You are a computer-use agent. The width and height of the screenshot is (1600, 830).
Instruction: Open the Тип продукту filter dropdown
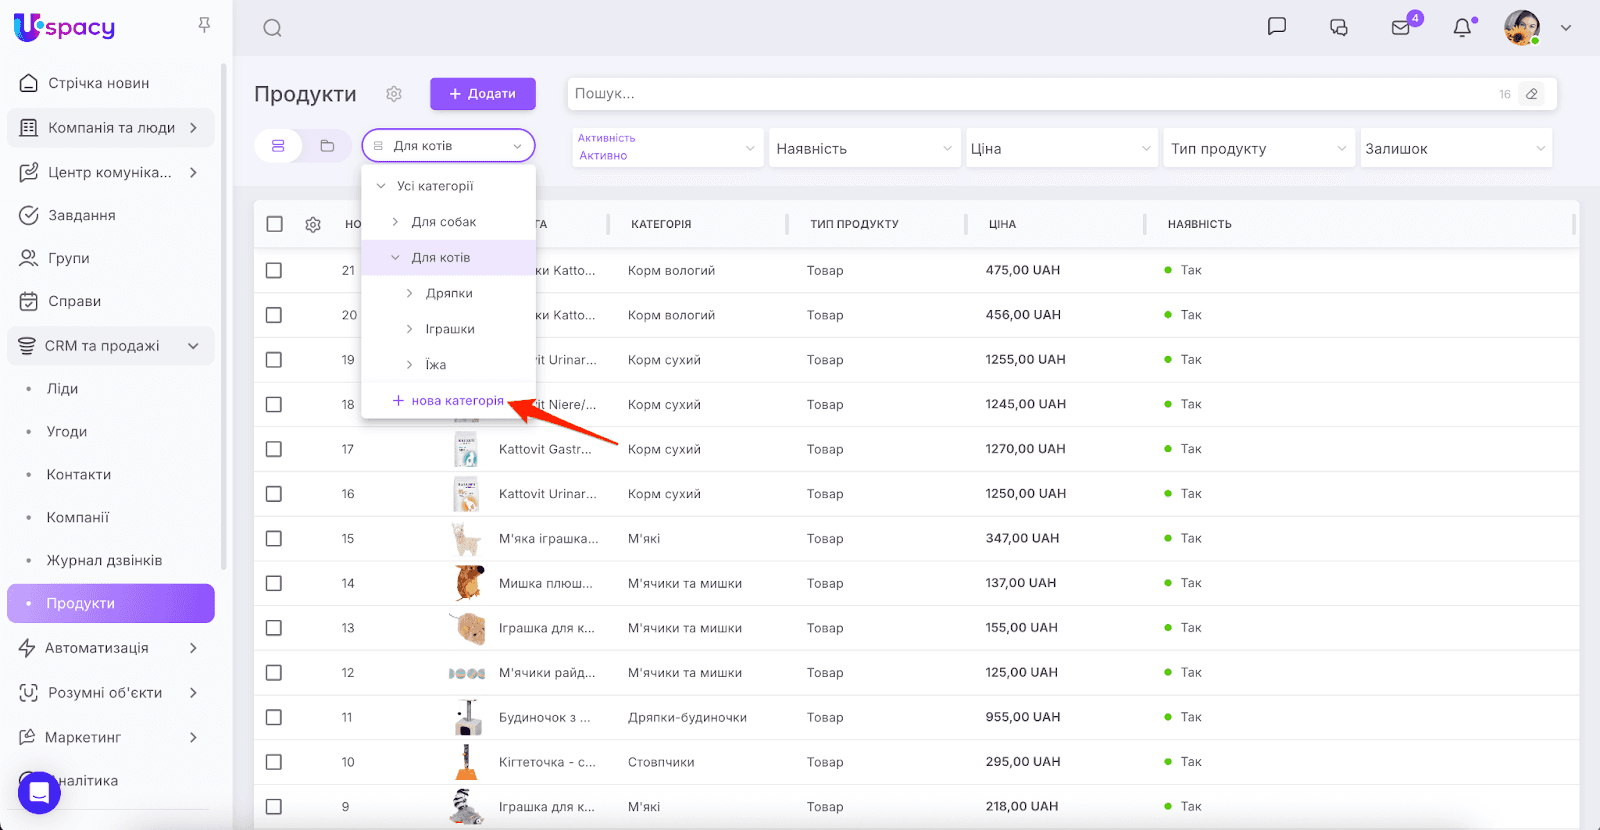[x=1257, y=148]
